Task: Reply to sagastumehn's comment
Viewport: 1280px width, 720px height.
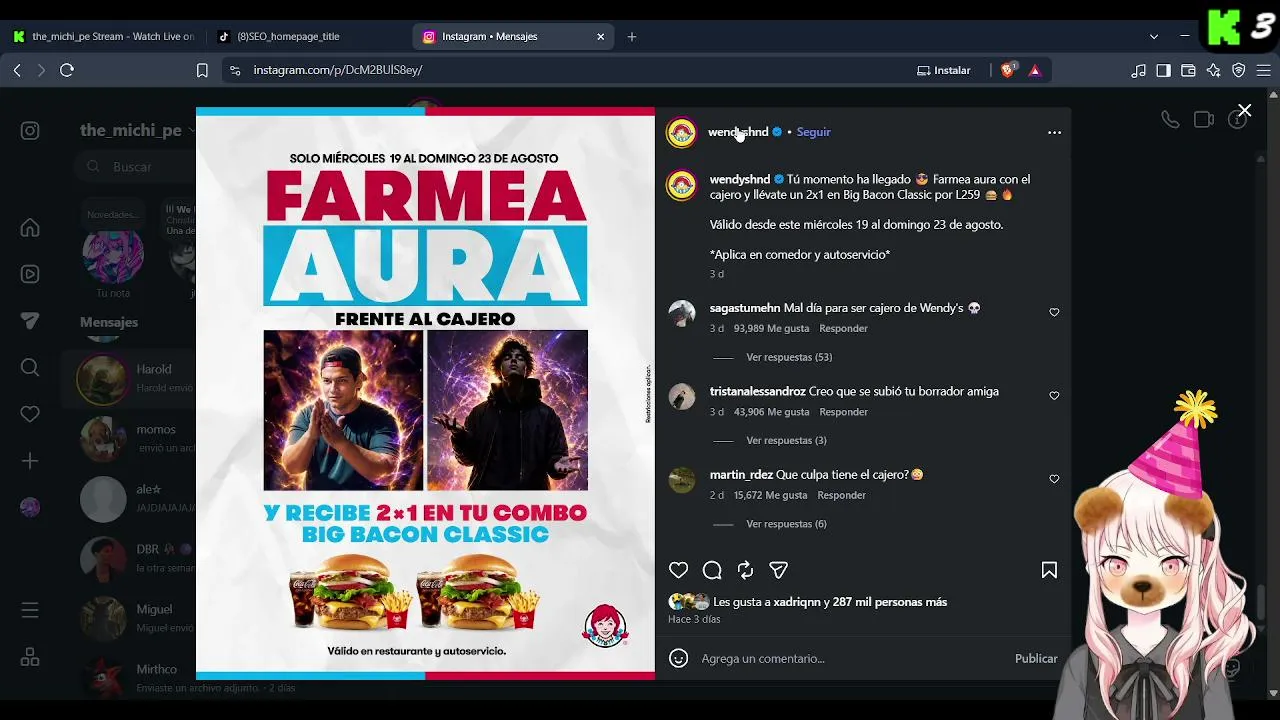Action: coord(843,328)
